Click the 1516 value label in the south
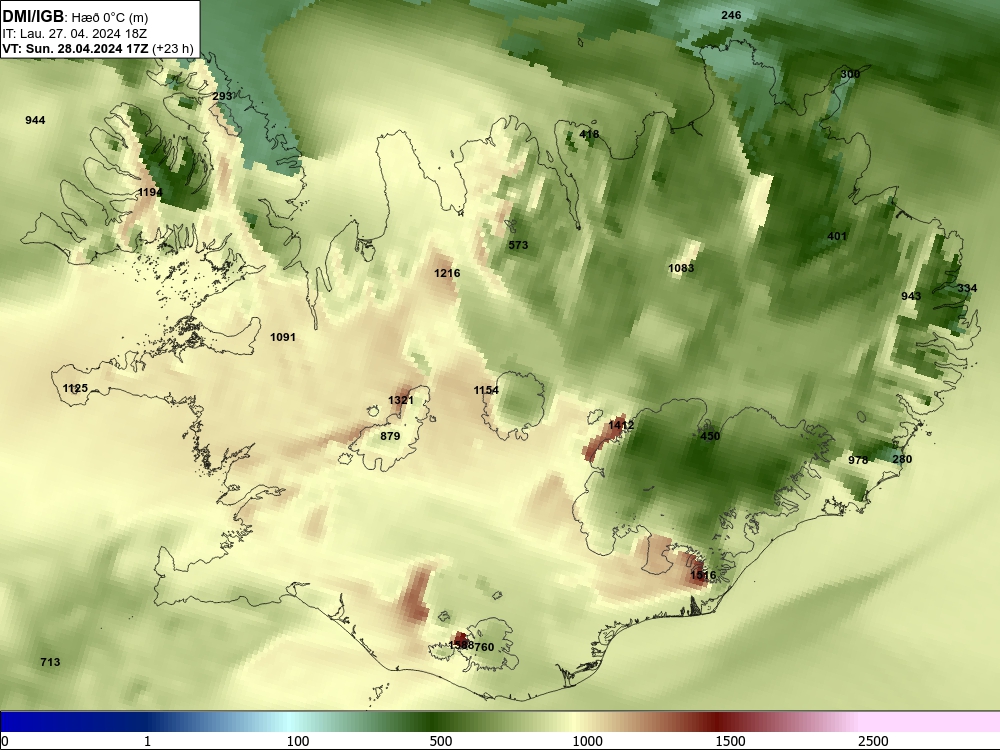Screen dimensions: 1000x750 click(703, 575)
